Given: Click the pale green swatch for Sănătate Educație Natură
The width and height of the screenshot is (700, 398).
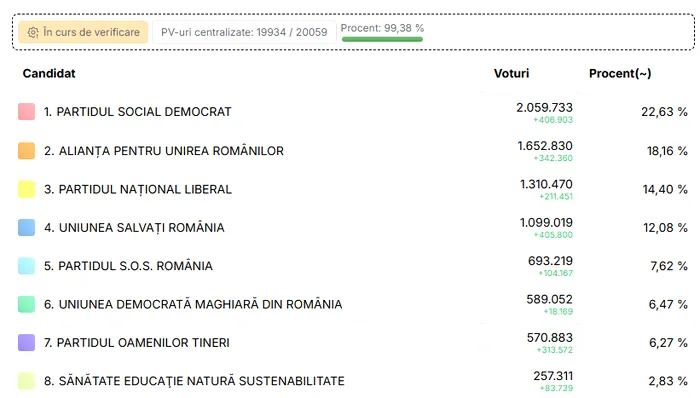Looking at the screenshot, I should (26, 381).
